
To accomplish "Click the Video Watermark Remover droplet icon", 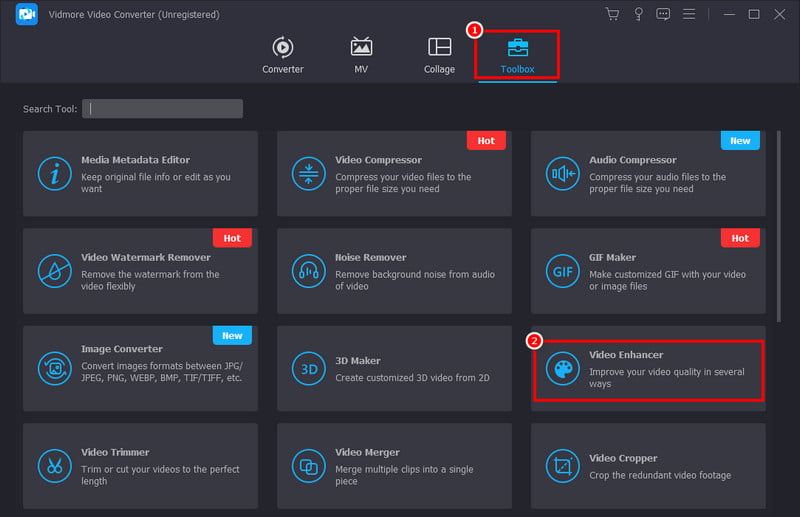I will [x=55, y=271].
